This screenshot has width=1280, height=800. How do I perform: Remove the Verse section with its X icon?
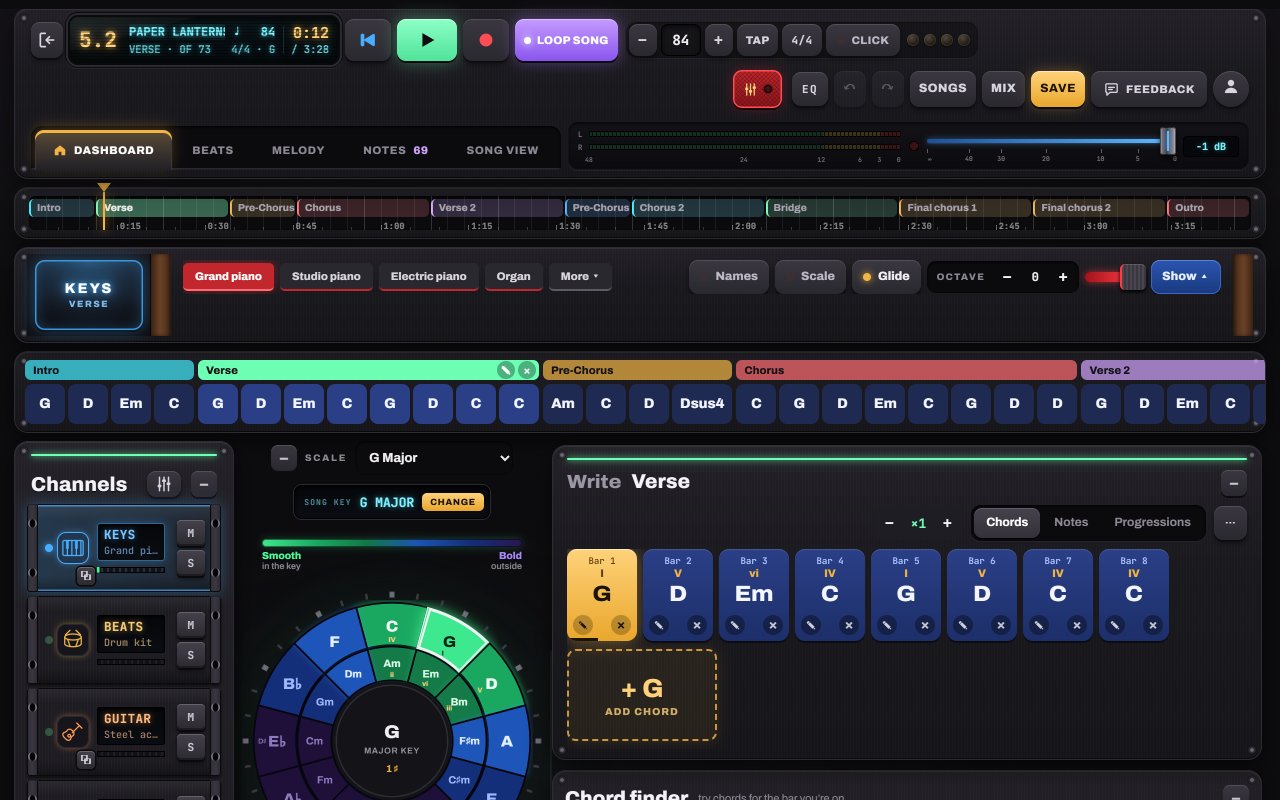526,370
